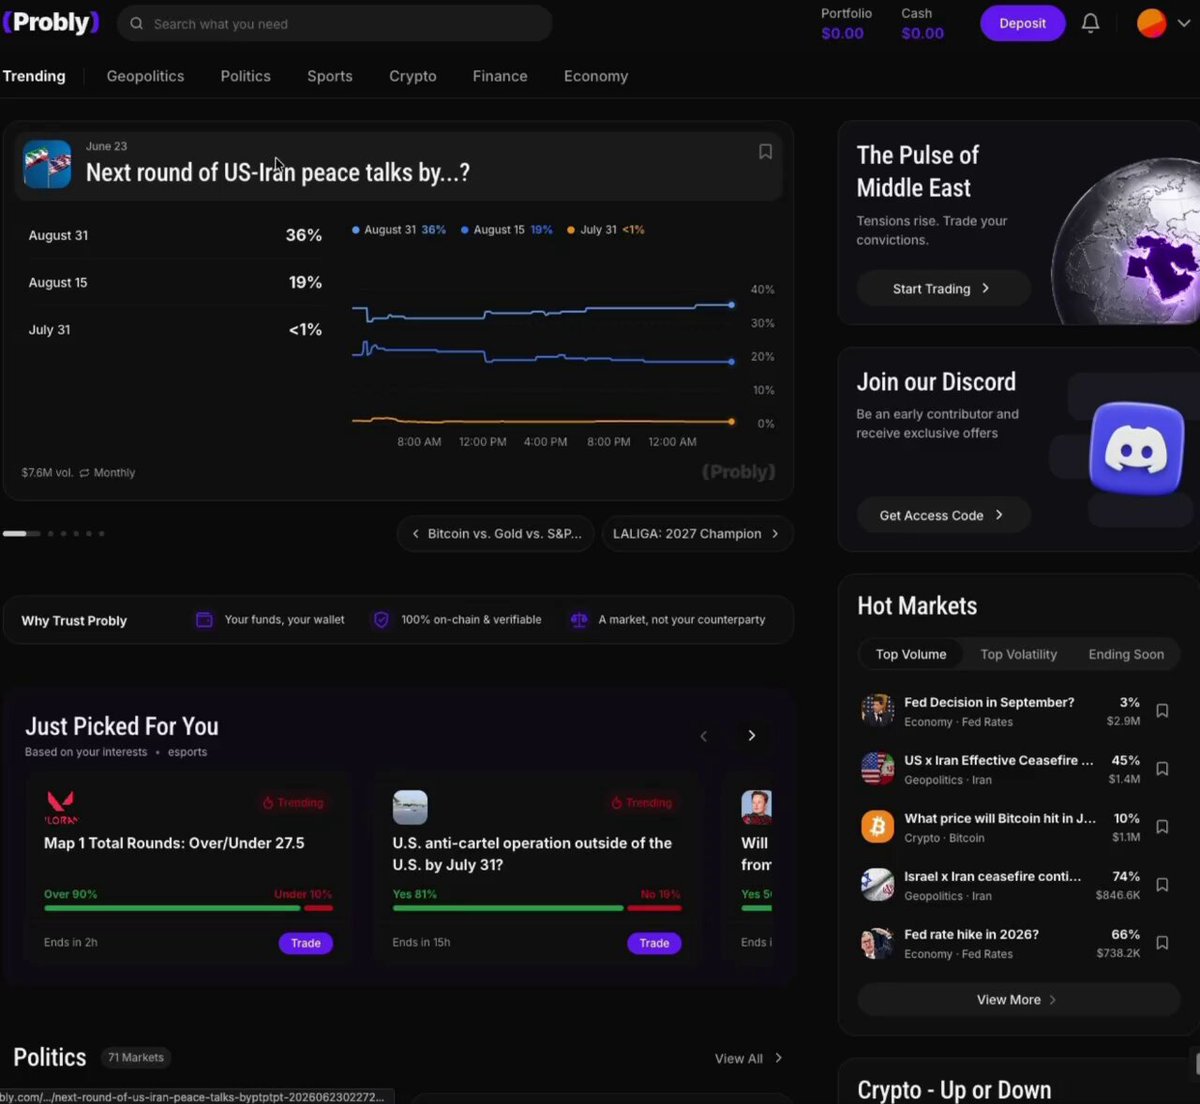The height and width of the screenshot is (1104, 1200).
Task: Select the July 31 outcome row
Action: (175, 330)
